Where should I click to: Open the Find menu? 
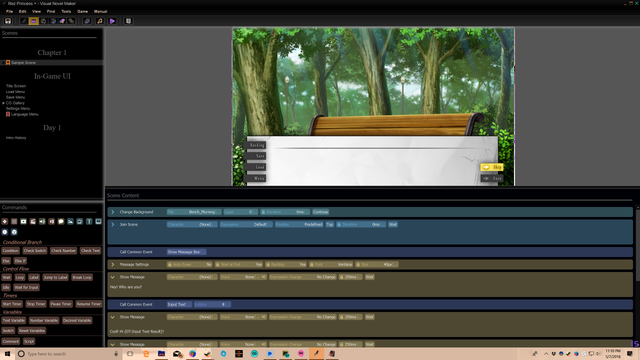(x=51, y=11)
